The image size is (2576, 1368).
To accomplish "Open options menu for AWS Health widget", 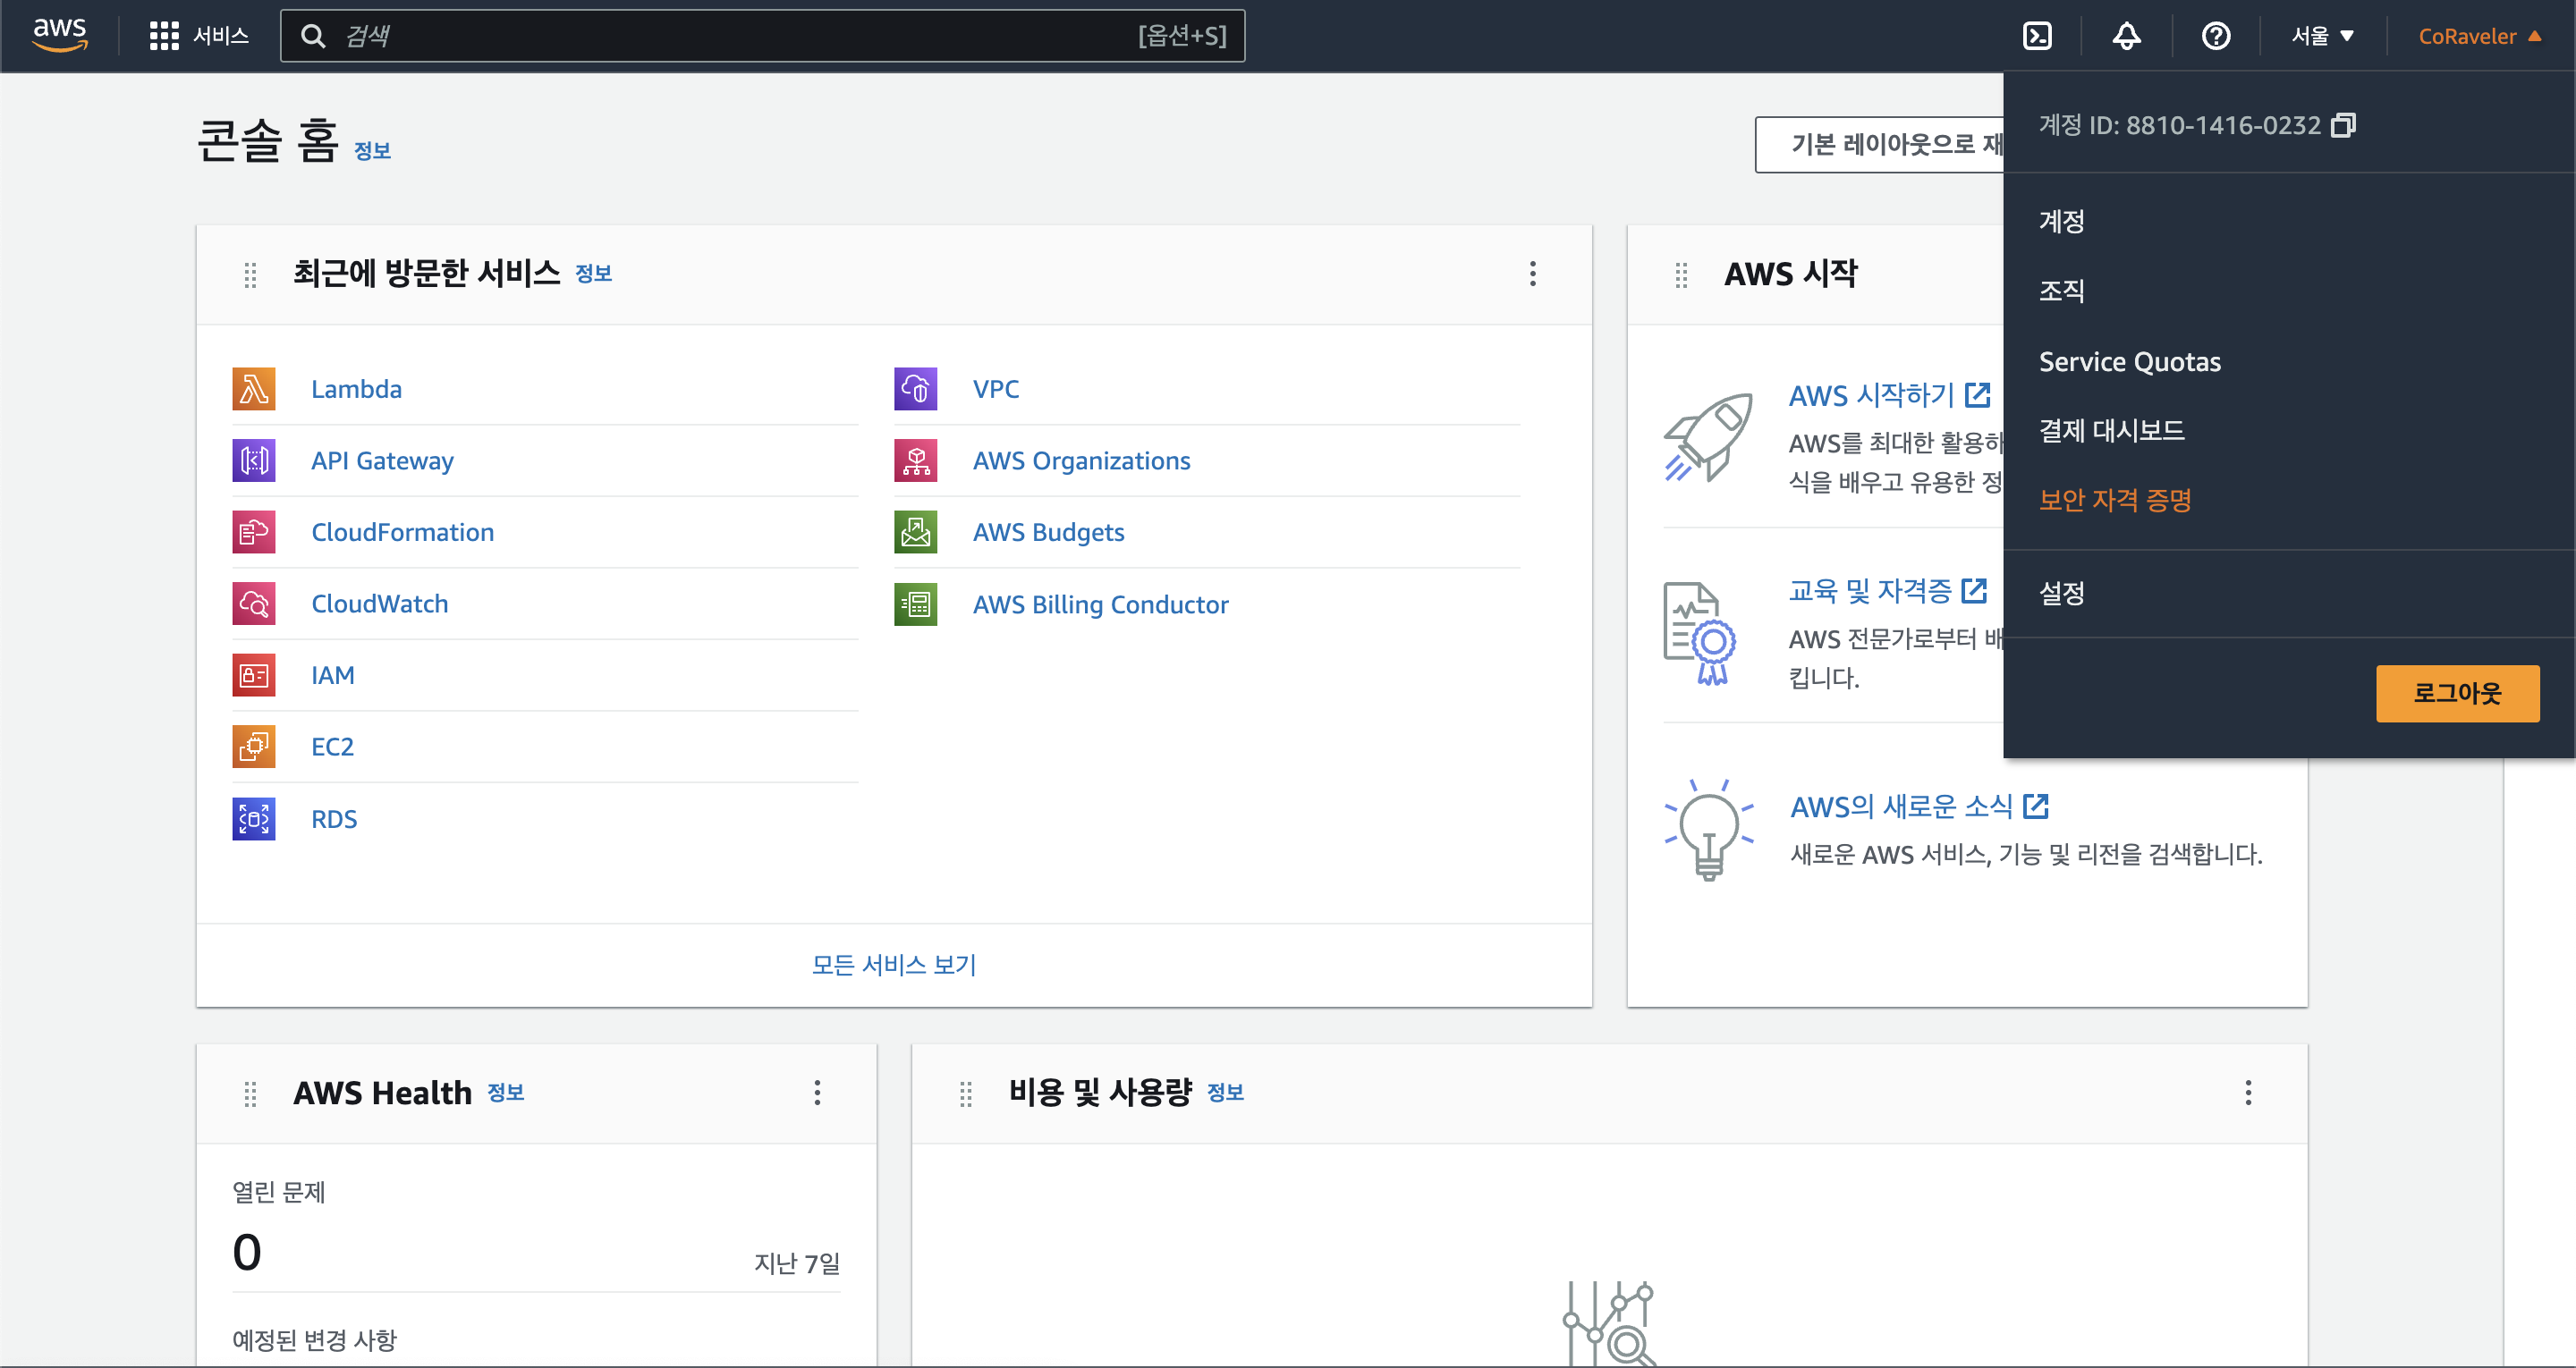I will (x=817, y=1093).
